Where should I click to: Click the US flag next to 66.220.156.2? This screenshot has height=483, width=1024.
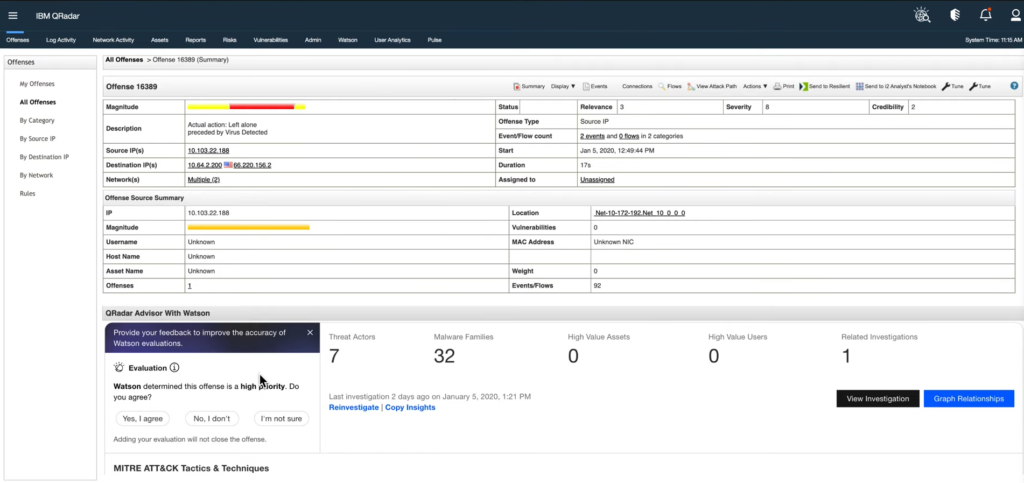tap(228, 165)
